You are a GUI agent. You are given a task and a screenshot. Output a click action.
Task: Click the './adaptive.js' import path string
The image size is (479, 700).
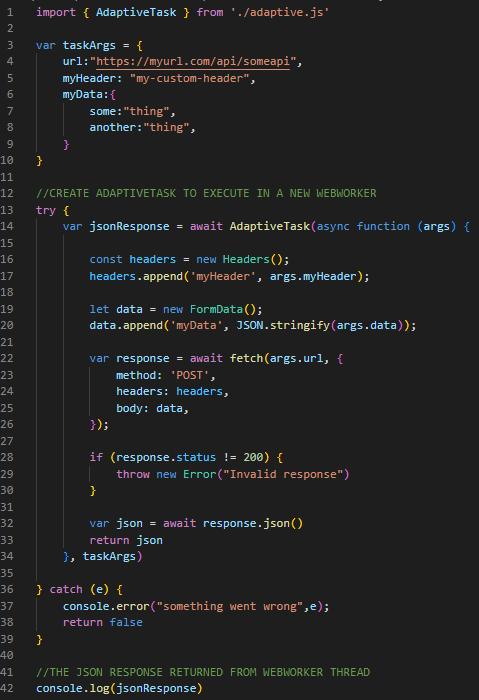280,12
